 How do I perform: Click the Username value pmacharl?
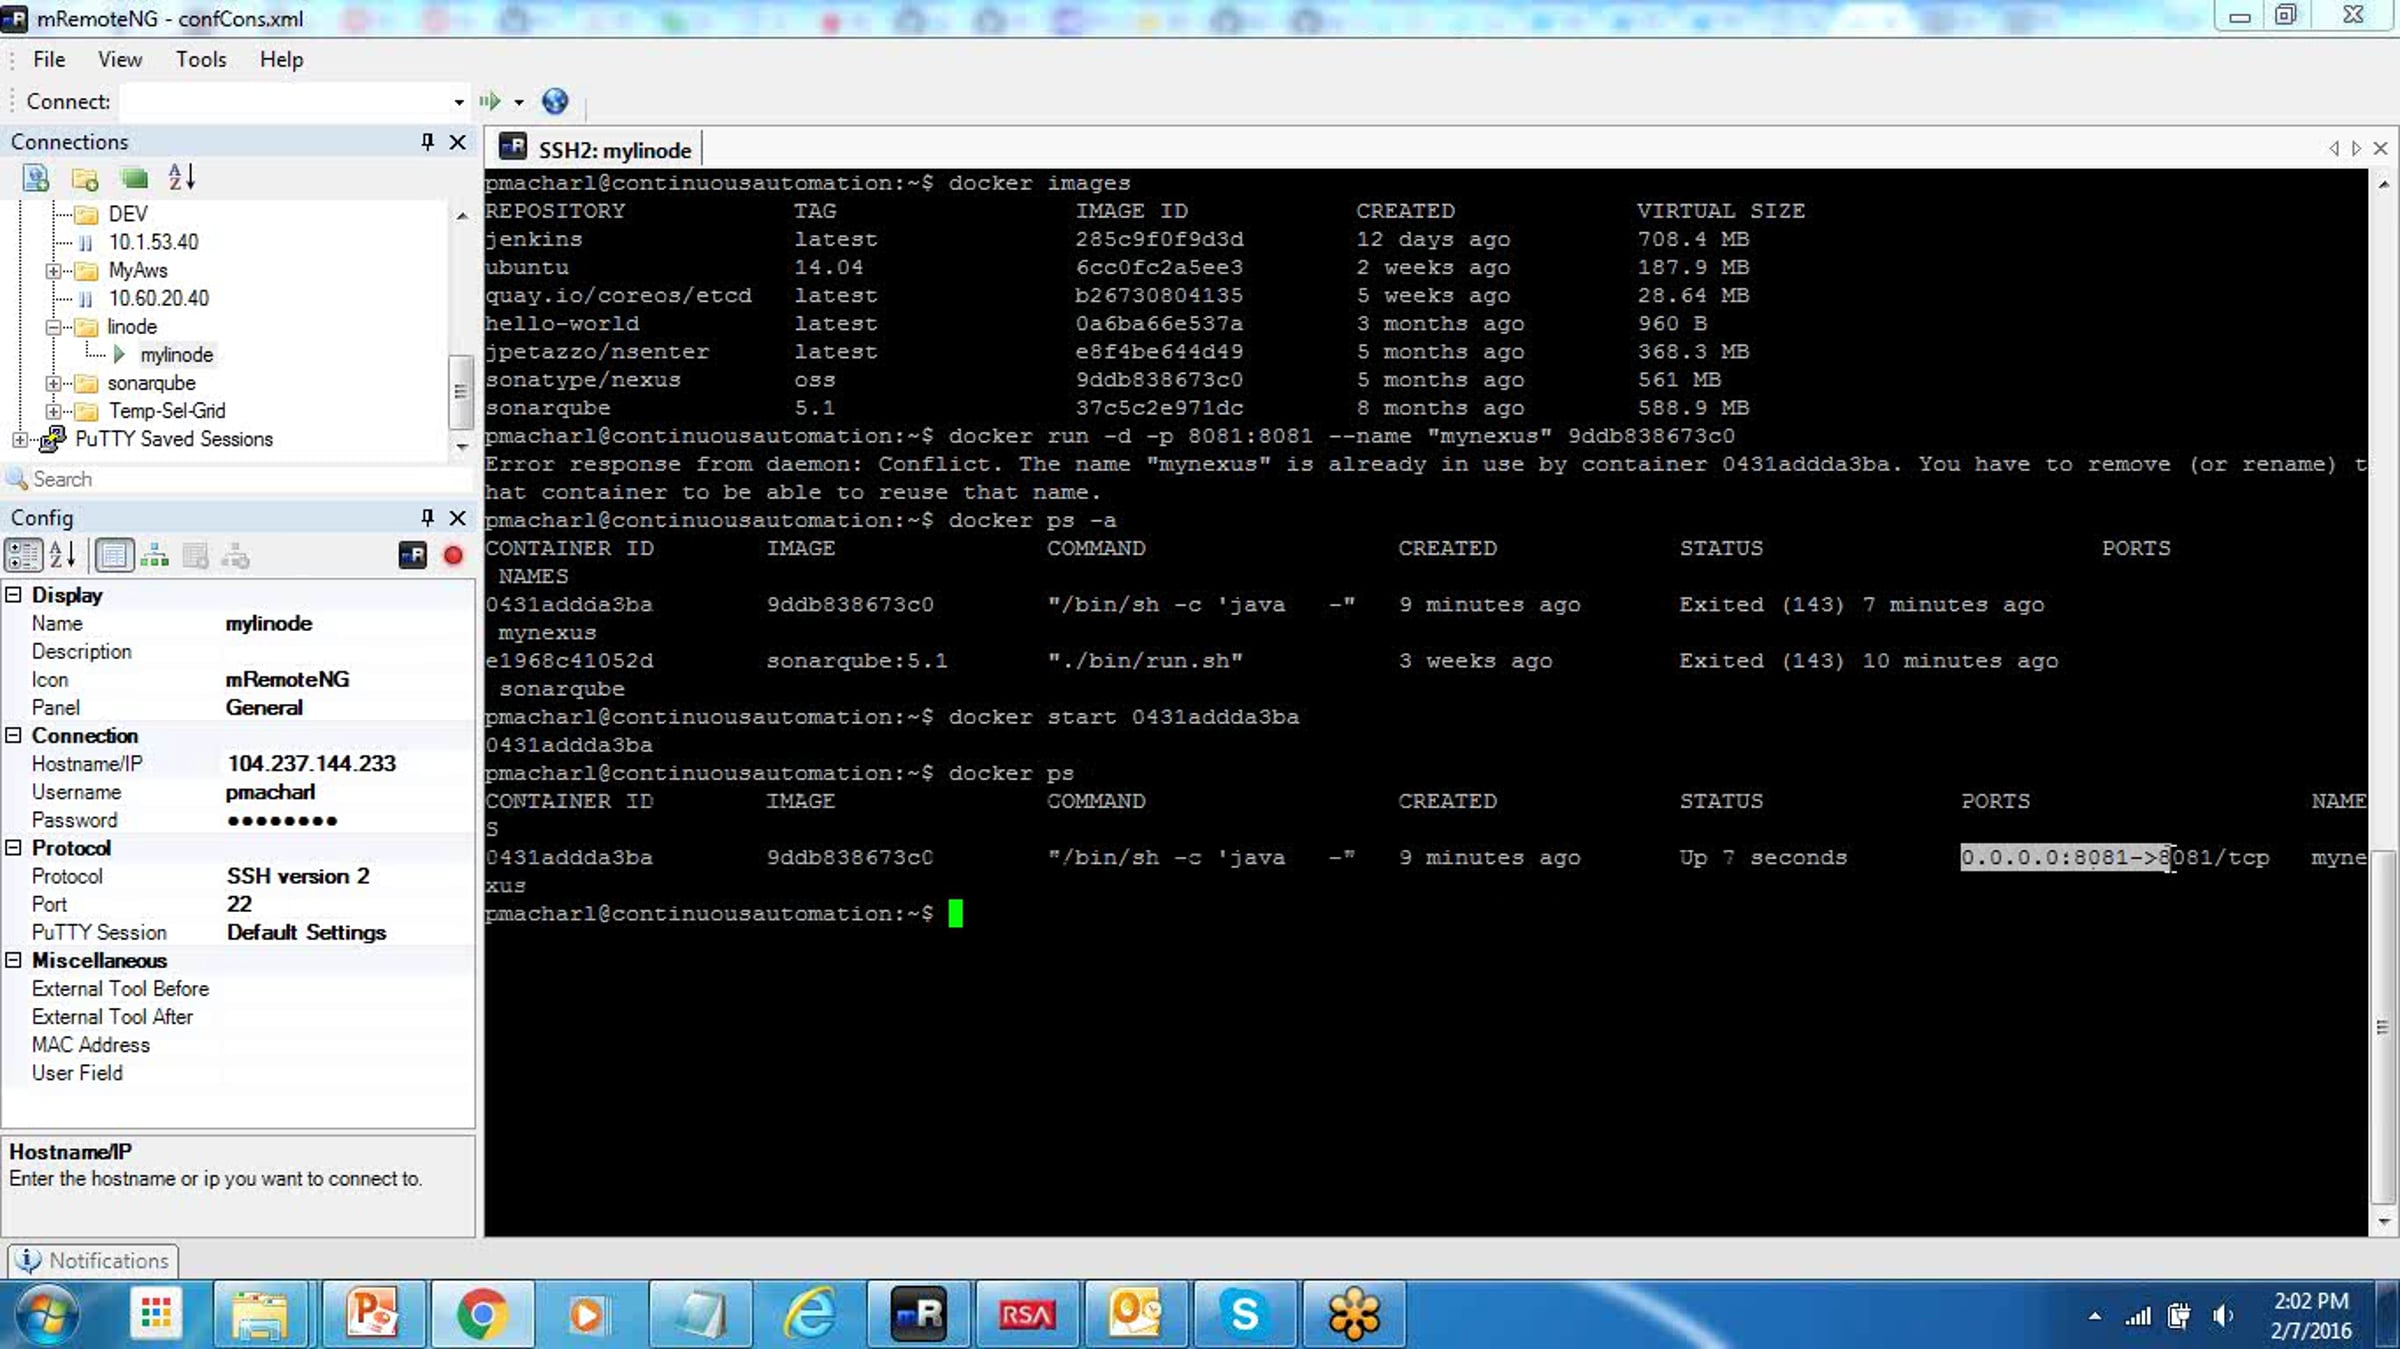click(x=270, y=792)
